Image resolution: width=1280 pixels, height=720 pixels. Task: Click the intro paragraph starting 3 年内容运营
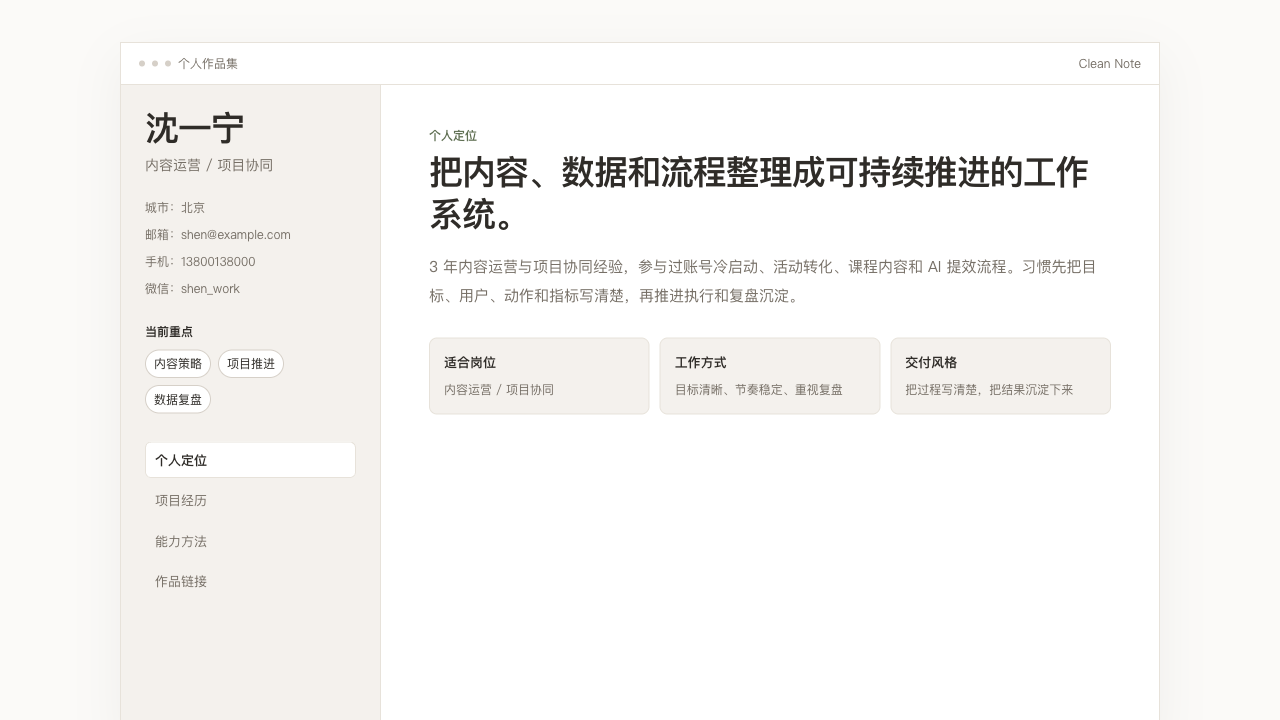click(x=763, y=281)
